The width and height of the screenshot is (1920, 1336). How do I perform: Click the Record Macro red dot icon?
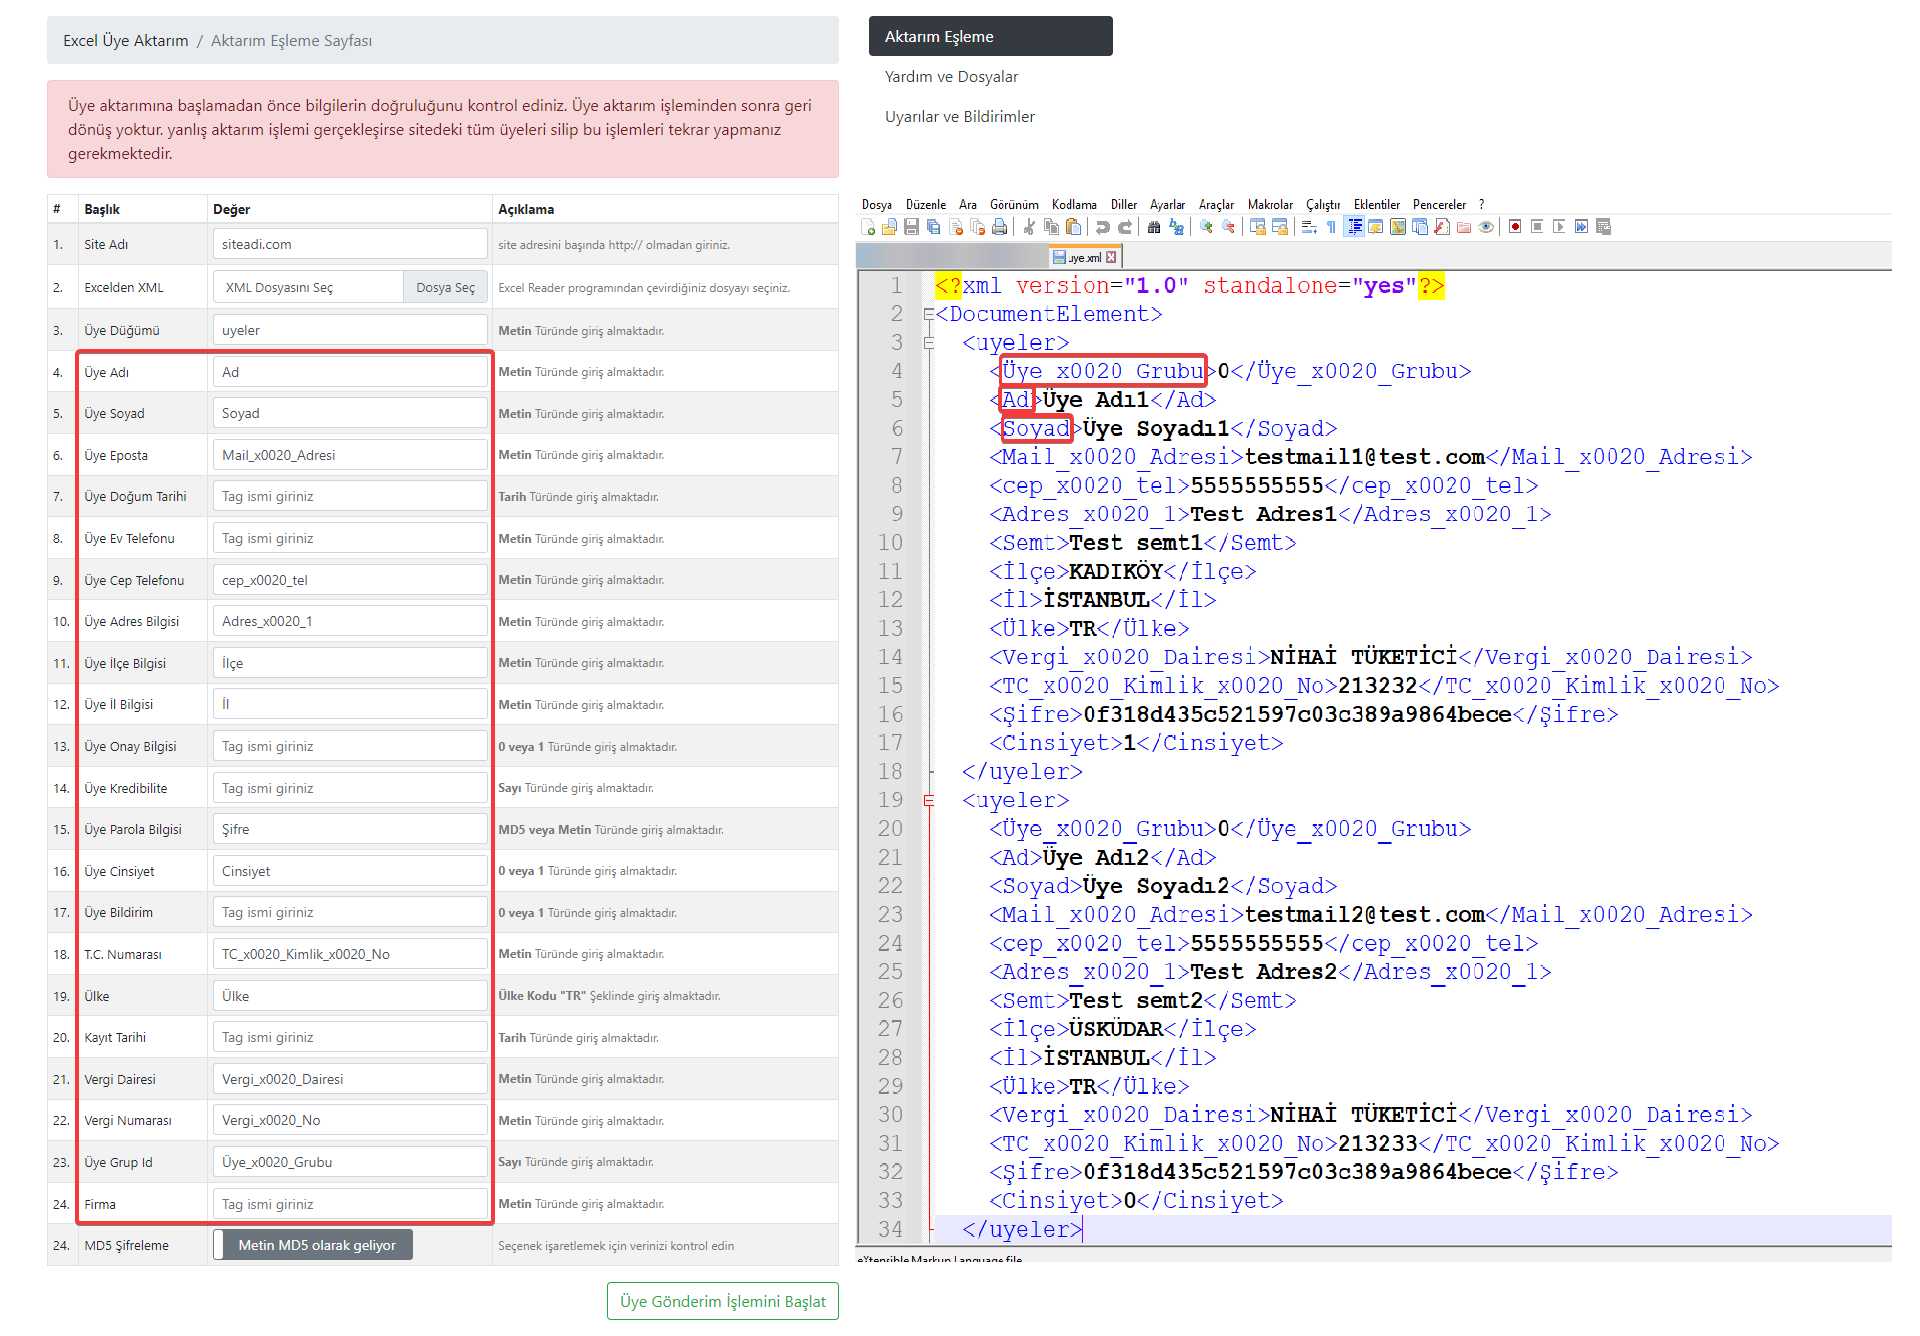click(x=1515, y=227)
